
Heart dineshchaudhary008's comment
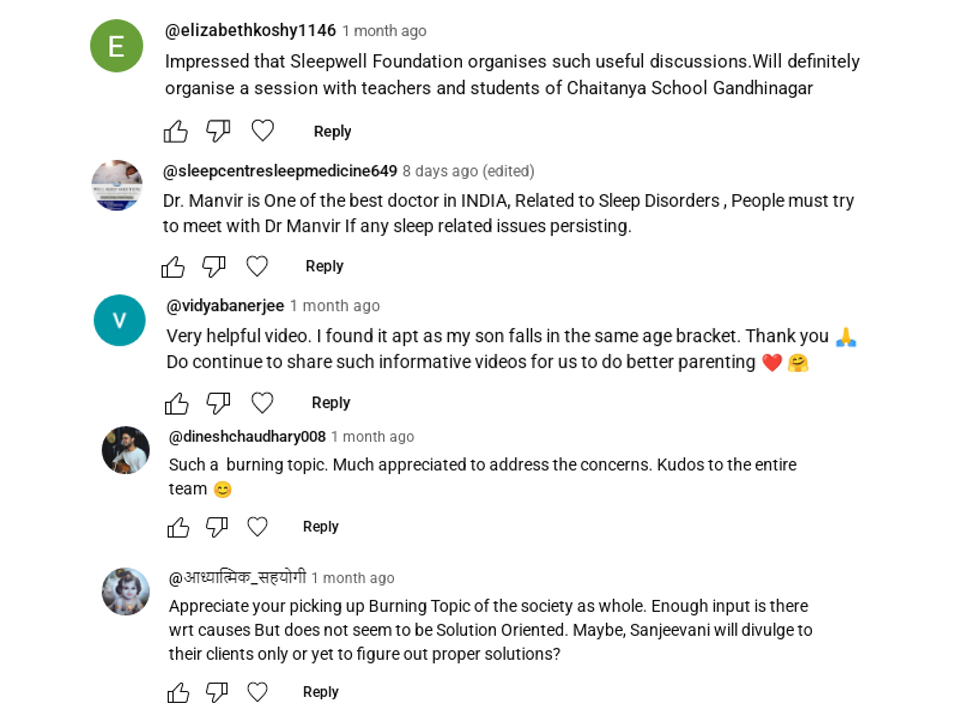(257, 527)
